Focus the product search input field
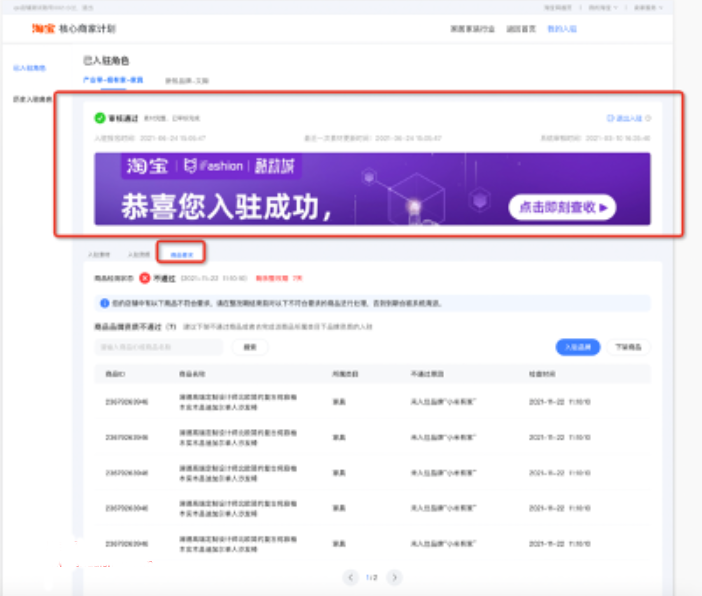 pyautogui.click(x=159, y=347)
